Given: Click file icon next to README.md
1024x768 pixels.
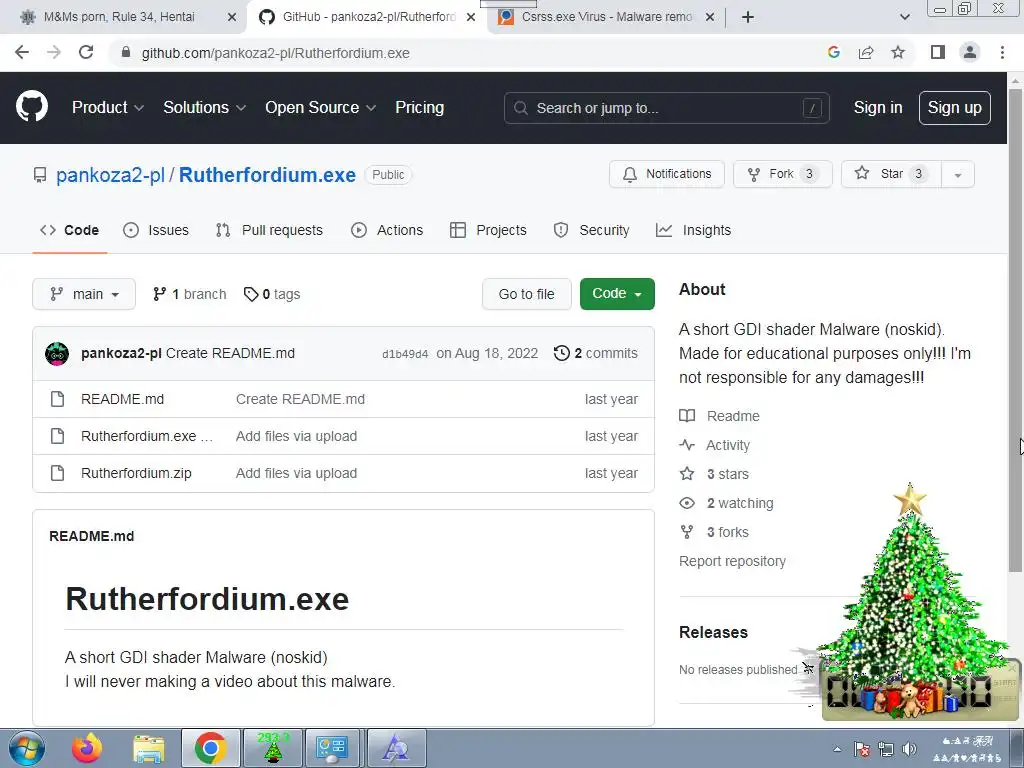Looking at the screenshot, I should 57,399.
